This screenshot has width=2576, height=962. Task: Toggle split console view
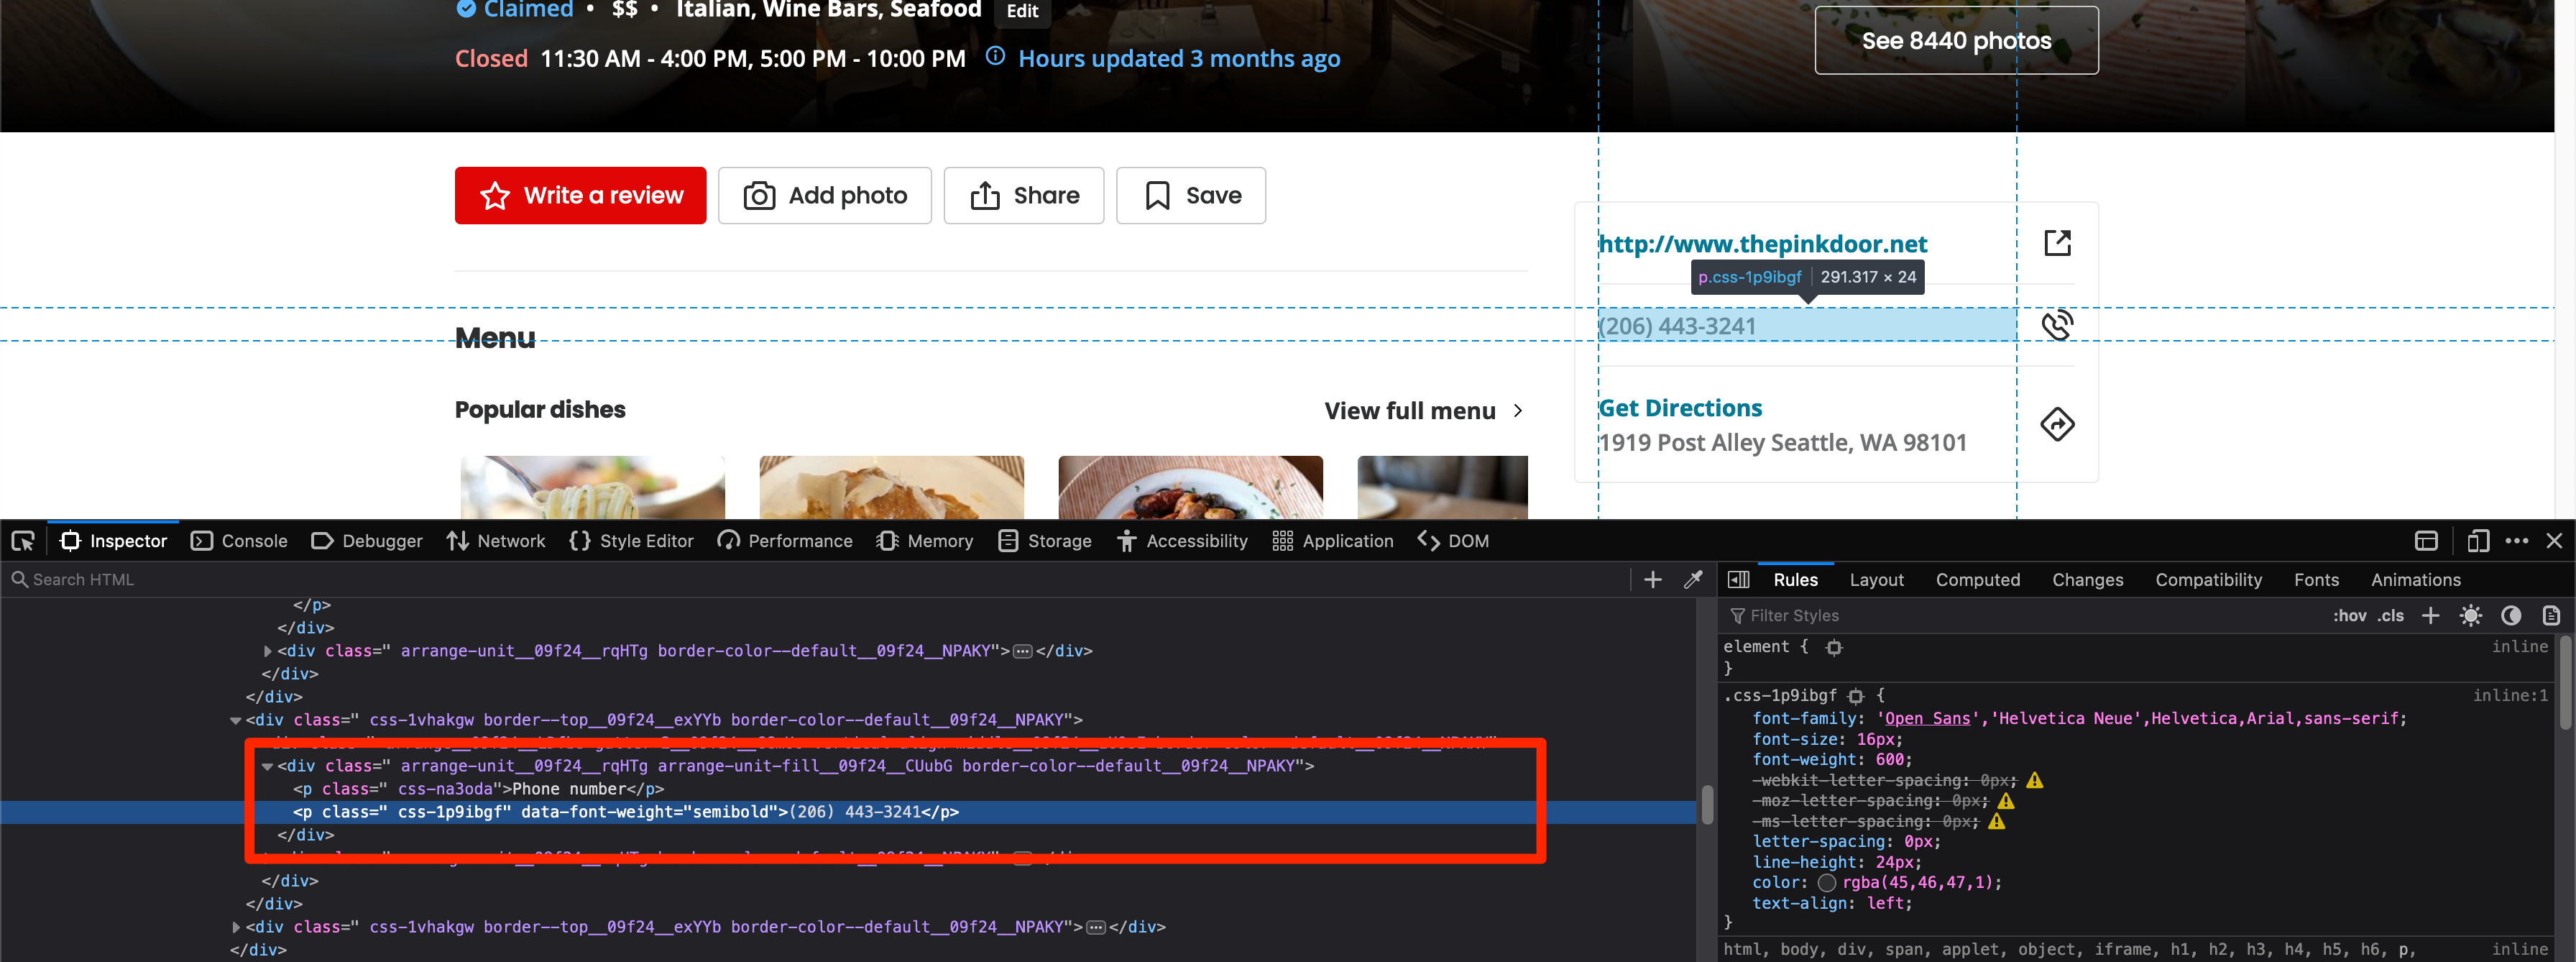[x=2426, y=541]
